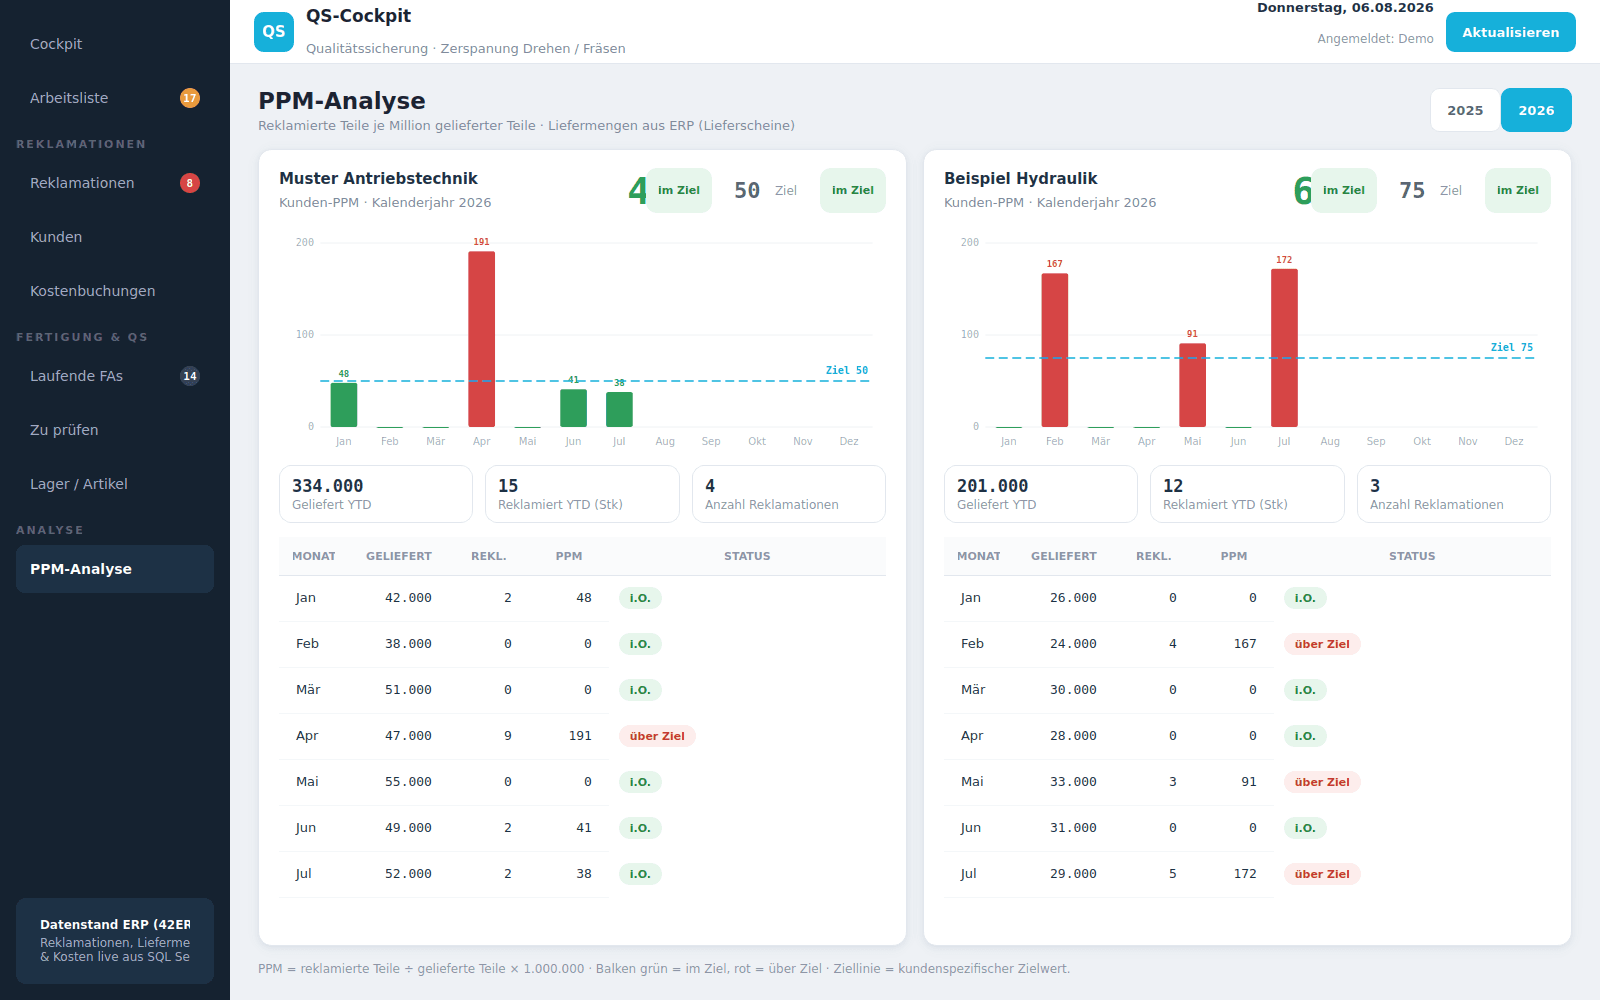Click 'im Ziel' badge beside Ziel 75
1600x1000 pixels.
coord(1518,190)
